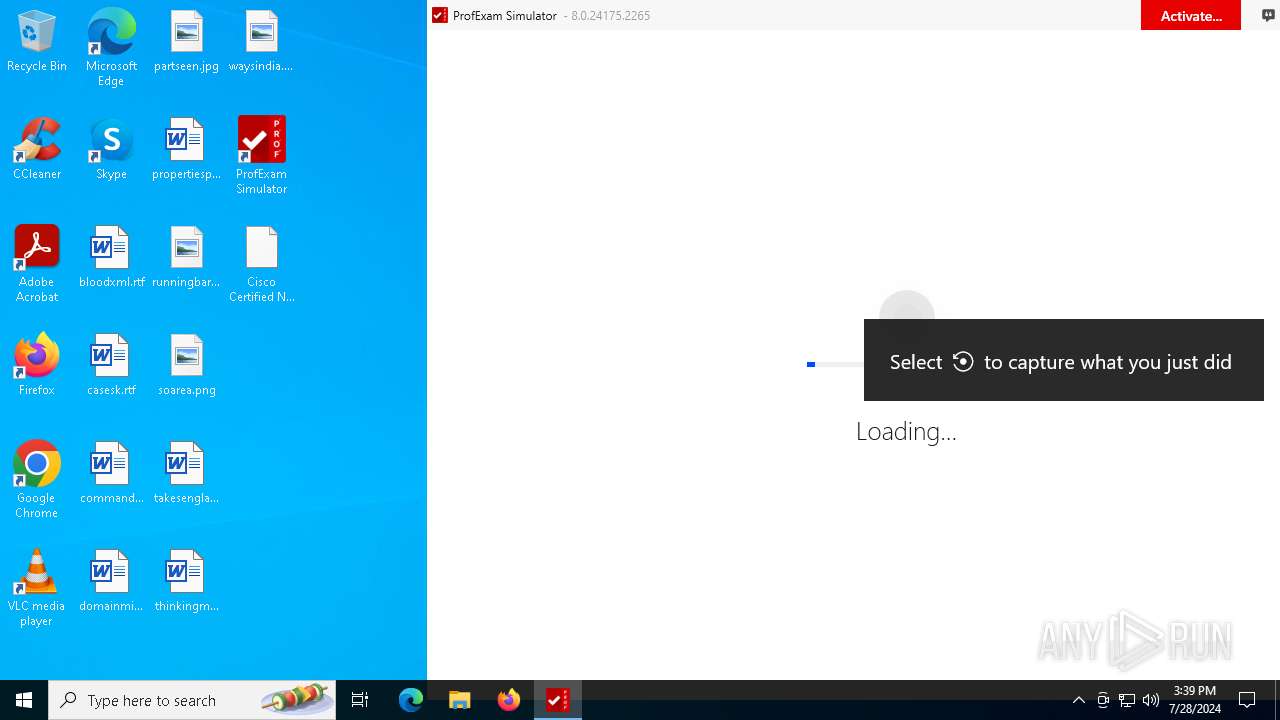Viewport: 1280px width, 720px height.
Task: Open Firefox desktop shortcut
Action: (37, 366)
